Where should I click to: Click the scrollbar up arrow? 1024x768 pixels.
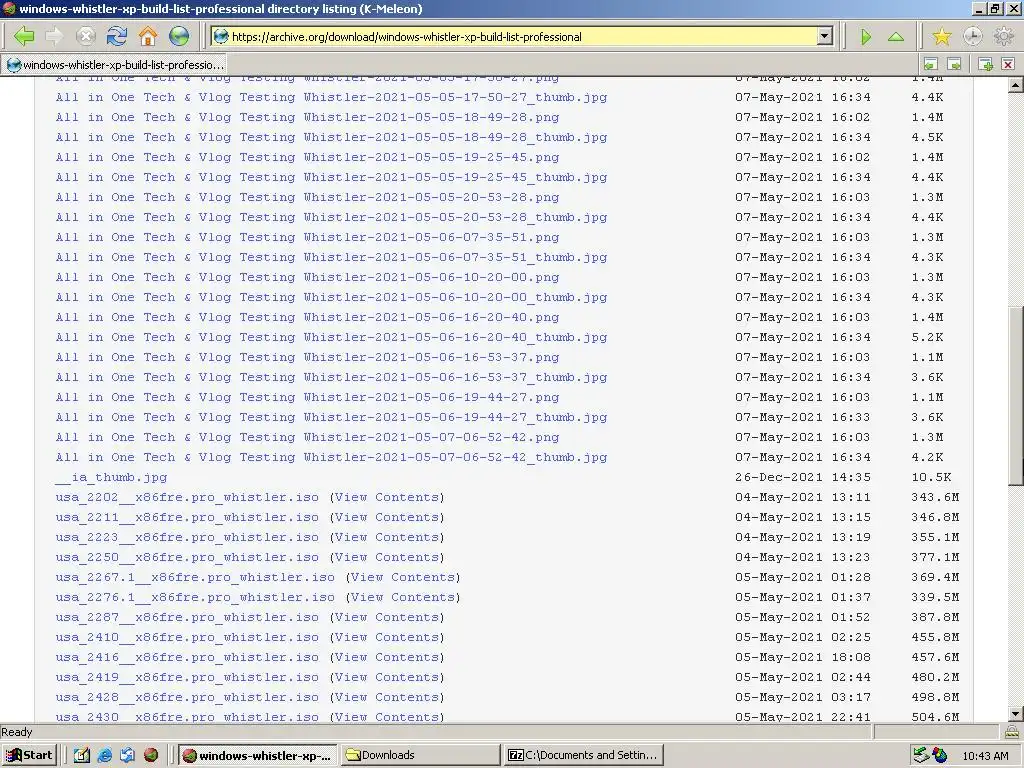point(1016,85)
